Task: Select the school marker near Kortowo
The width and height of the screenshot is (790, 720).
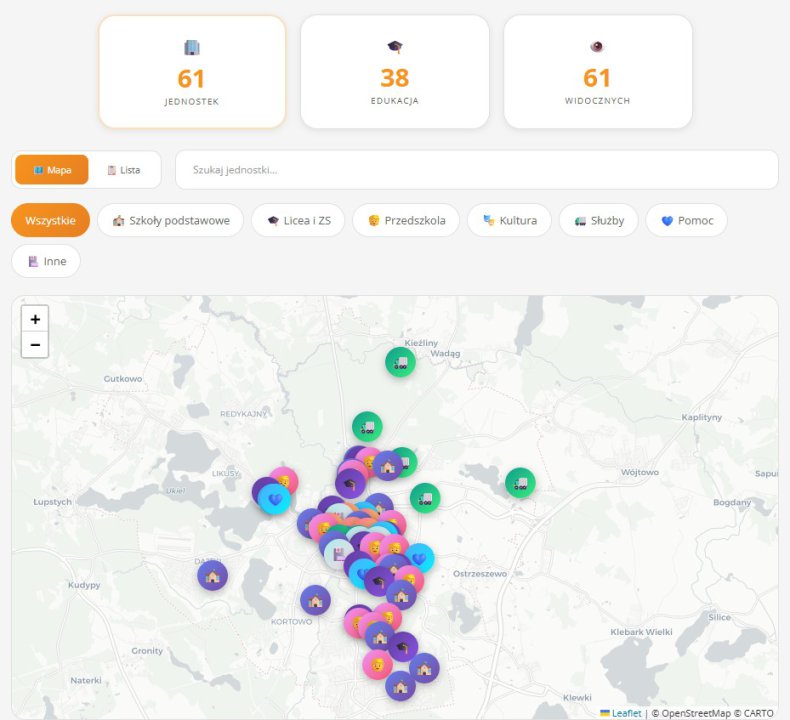Action: point(315,600)
